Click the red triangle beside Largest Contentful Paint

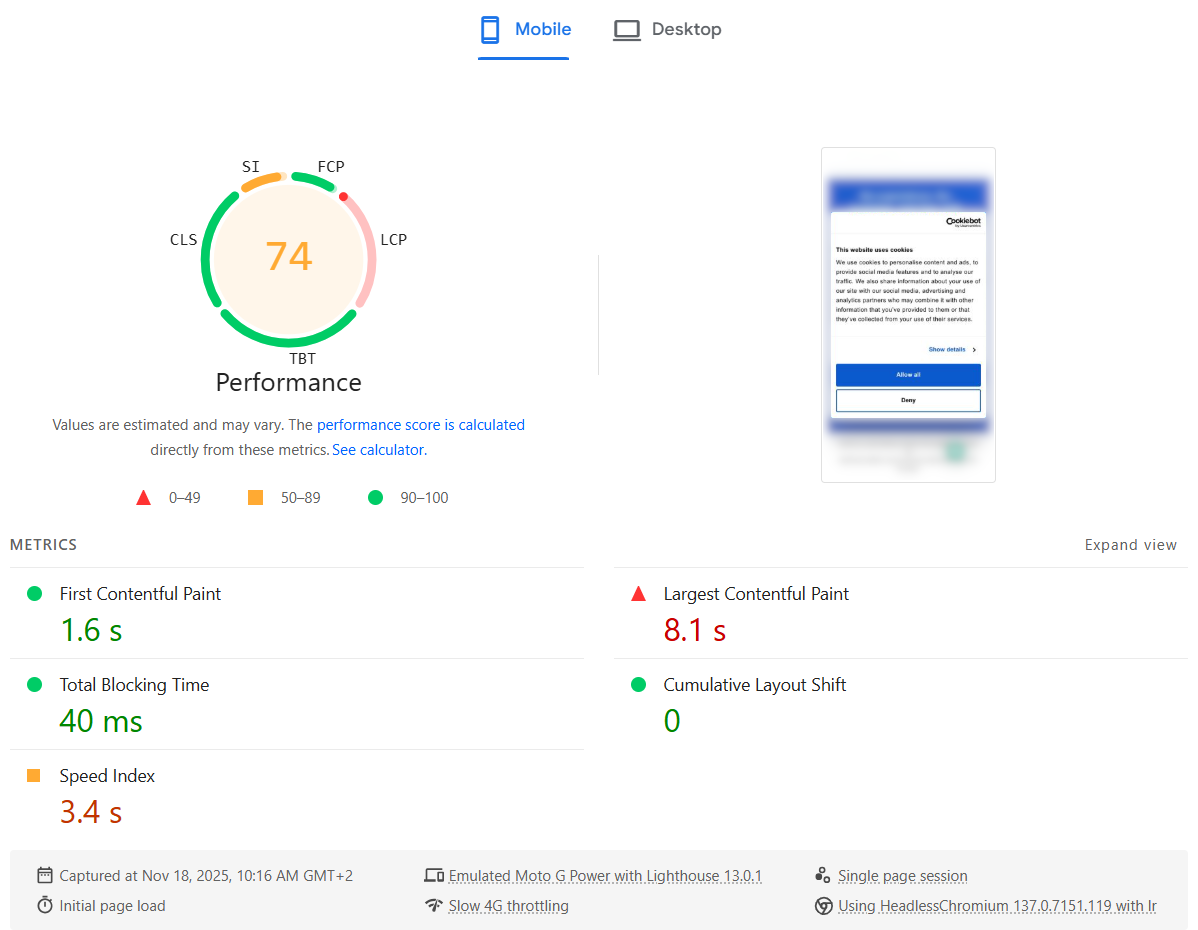(639, 594)
